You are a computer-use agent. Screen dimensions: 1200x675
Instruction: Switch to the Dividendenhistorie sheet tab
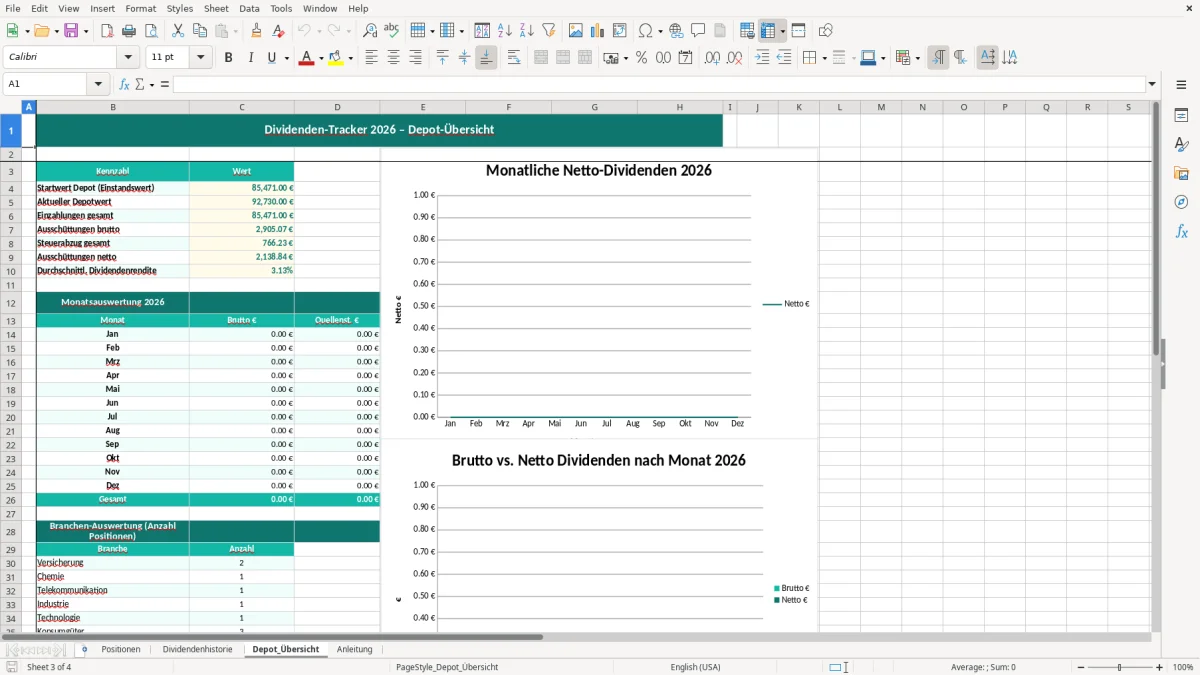[x=197, y=649]
